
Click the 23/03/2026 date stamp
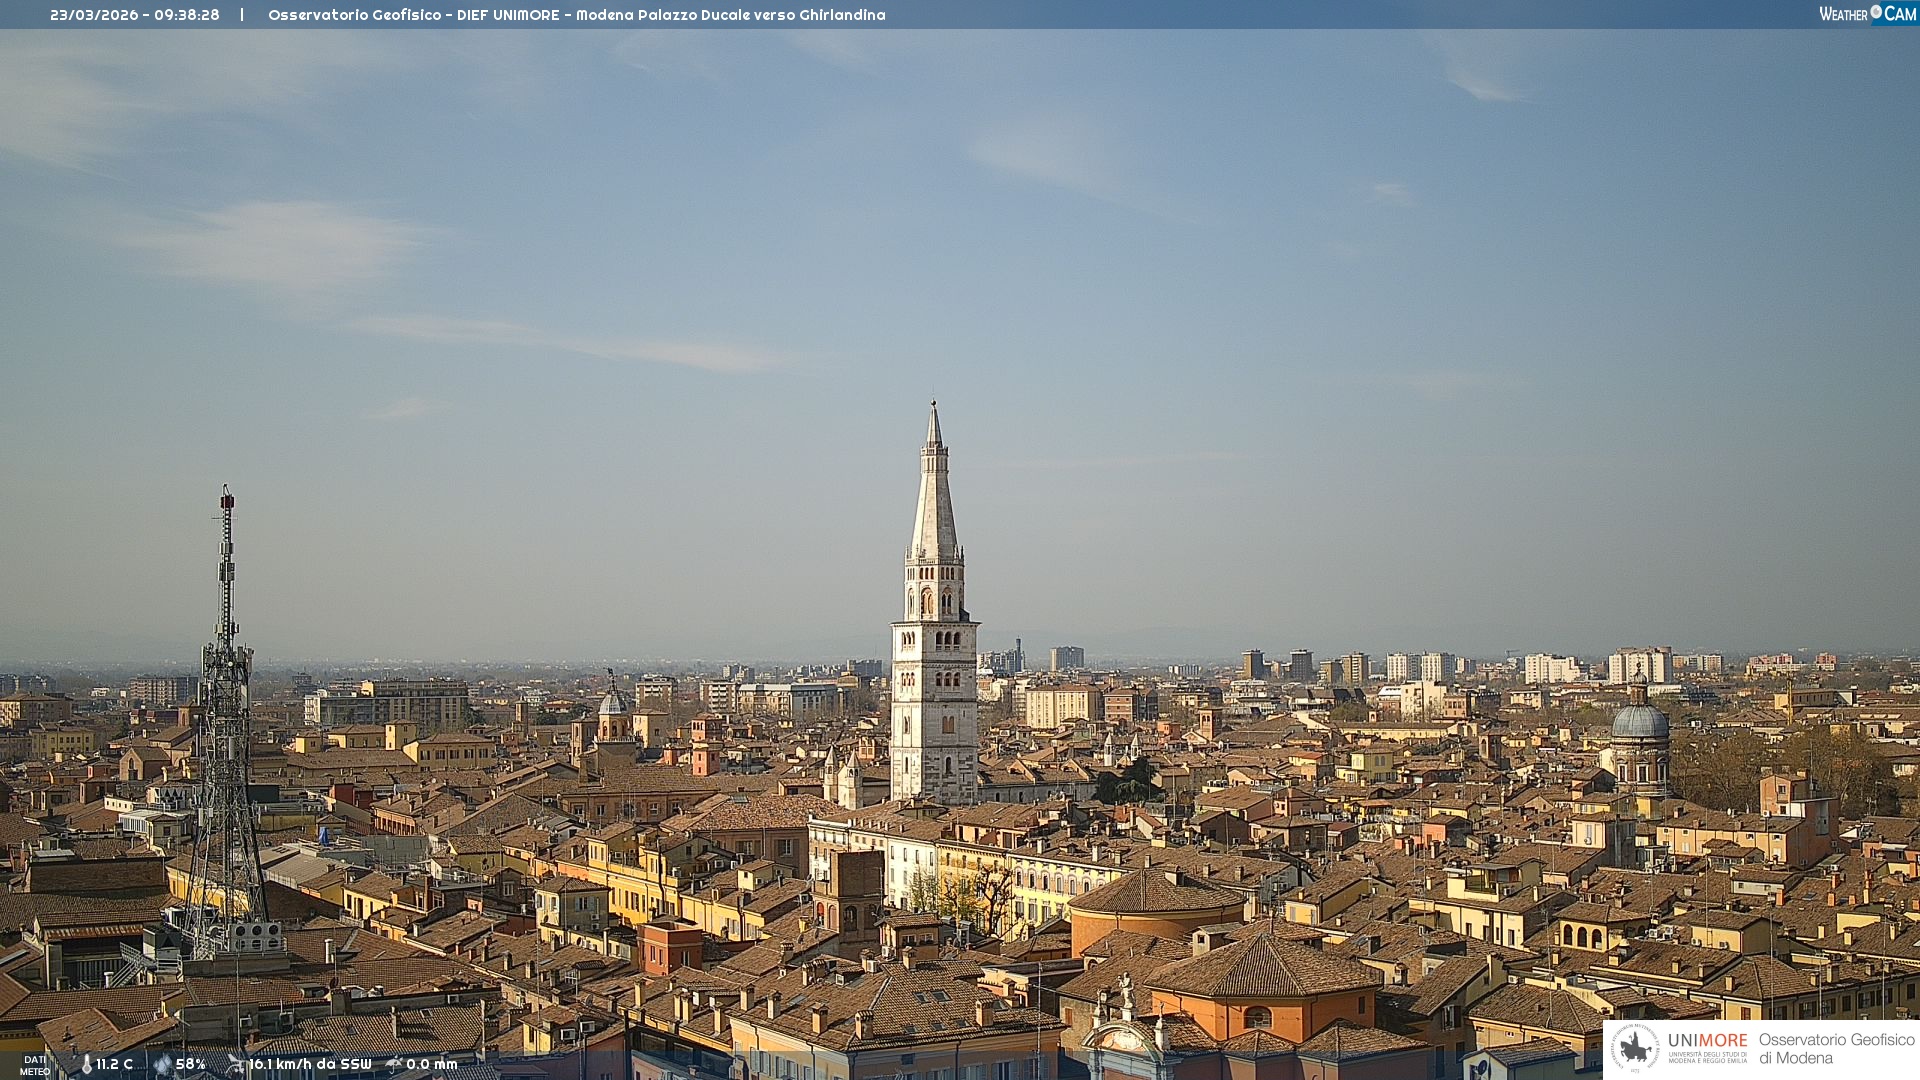click(94, 15)
